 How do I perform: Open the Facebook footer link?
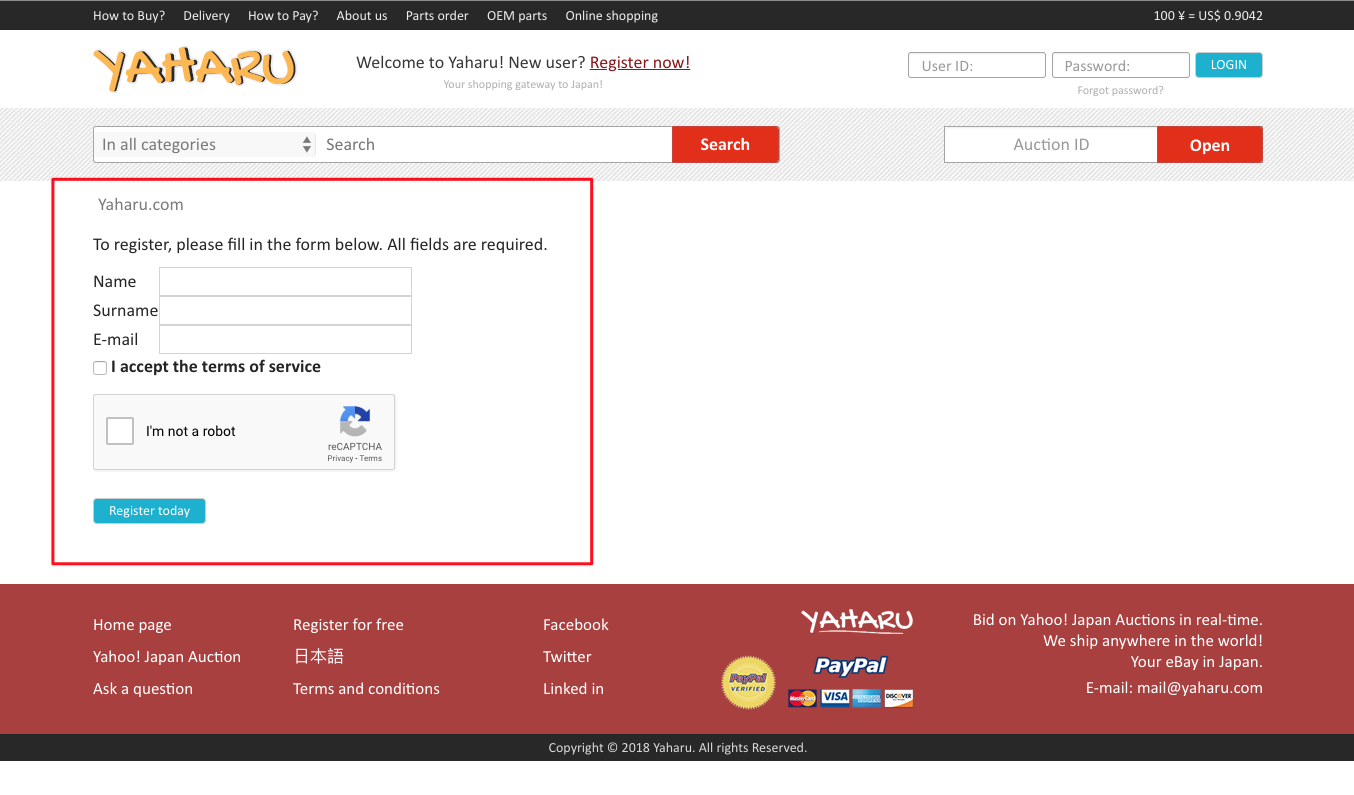tap(576, 625)
